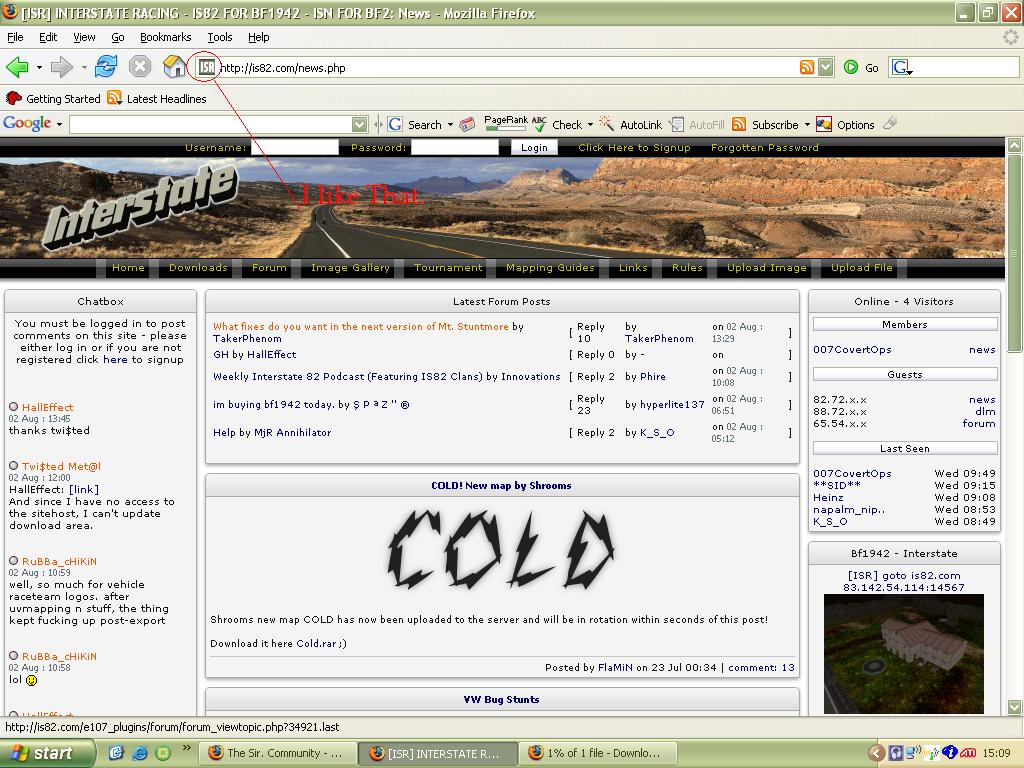This screenshot has height=768, width=1024.
Task: Click the AutoLink toolbar button
Action: pyautogui.click(x=631, y=124)
